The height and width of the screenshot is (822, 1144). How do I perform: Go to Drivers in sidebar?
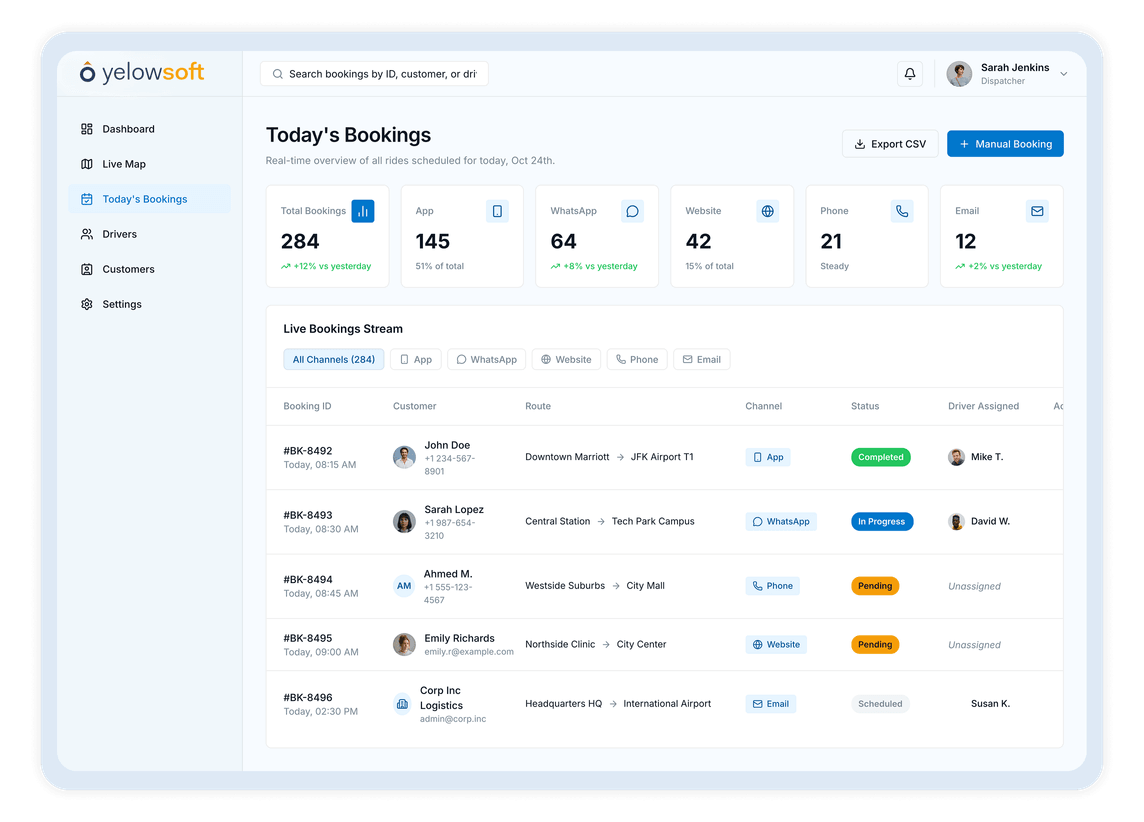[119, 234]
